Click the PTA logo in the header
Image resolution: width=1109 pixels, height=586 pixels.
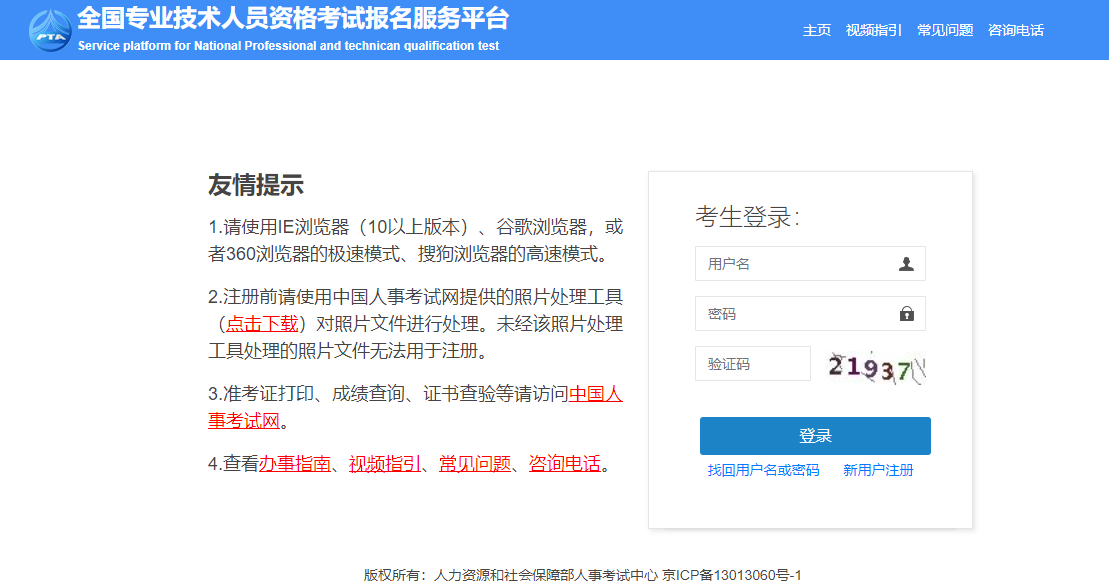pyautogui.click(x=50, y=30)
